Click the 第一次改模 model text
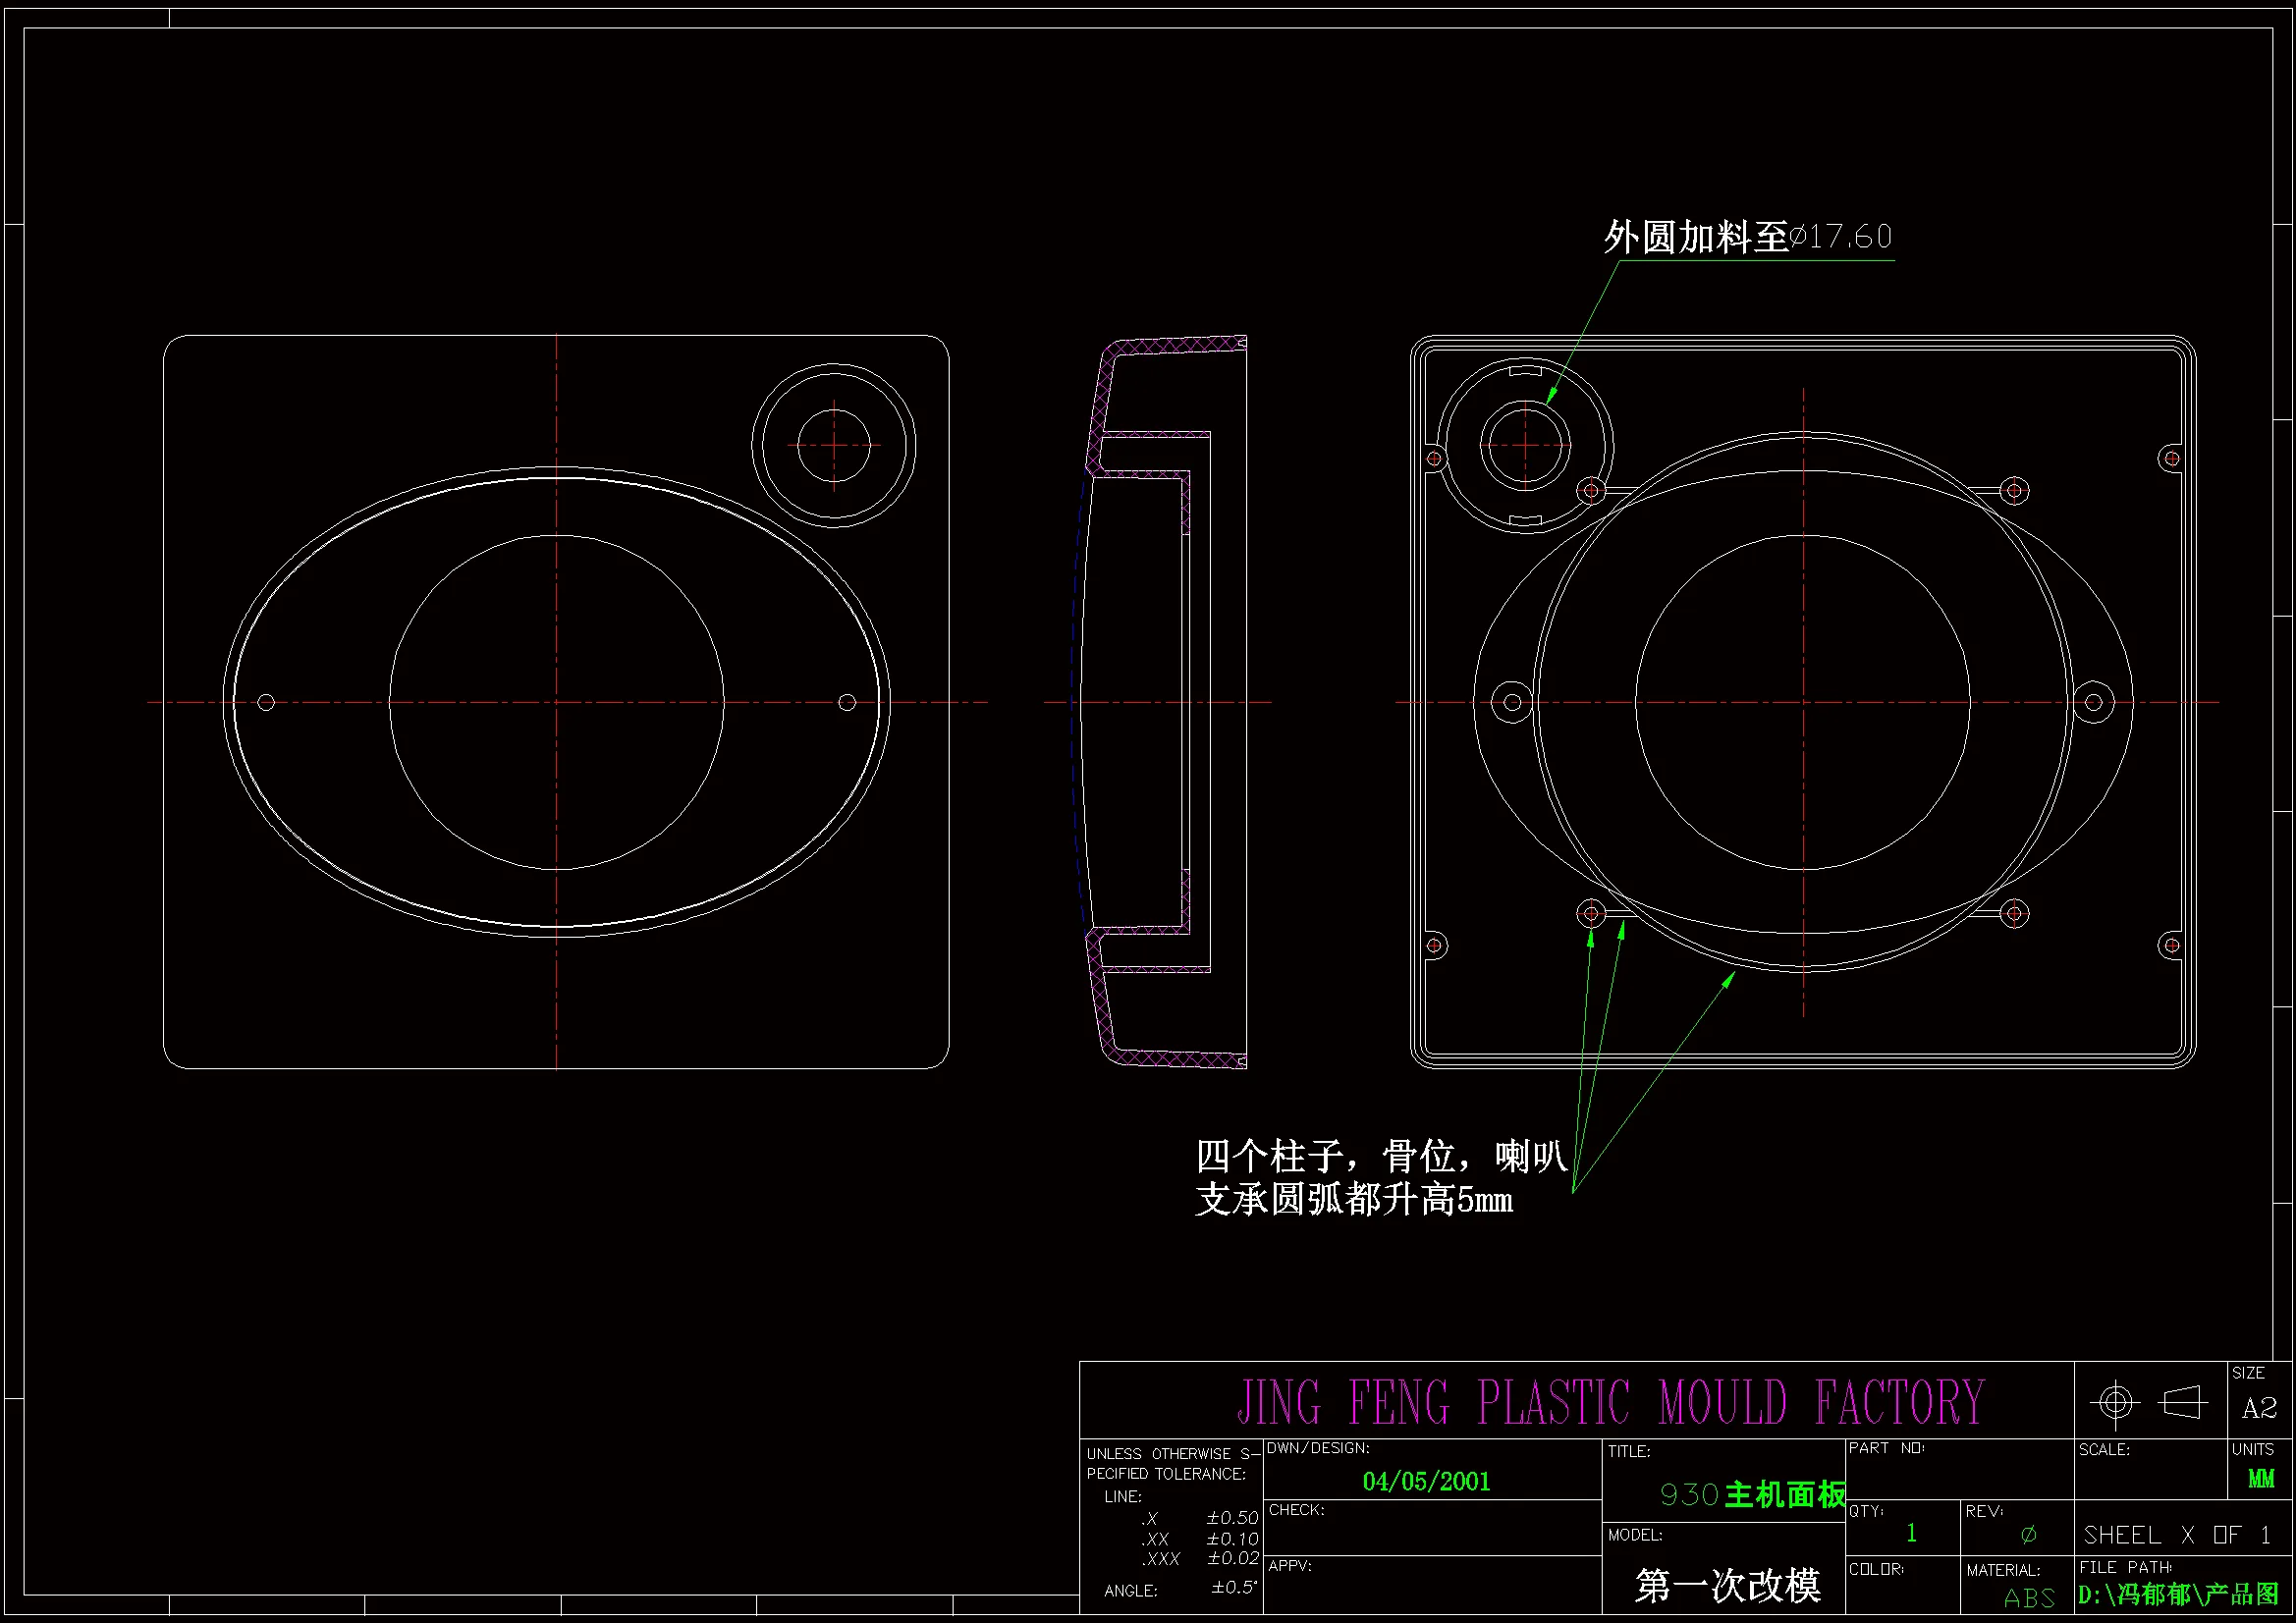Screen dimensions: 2296x1623 coord(1727,1585)
